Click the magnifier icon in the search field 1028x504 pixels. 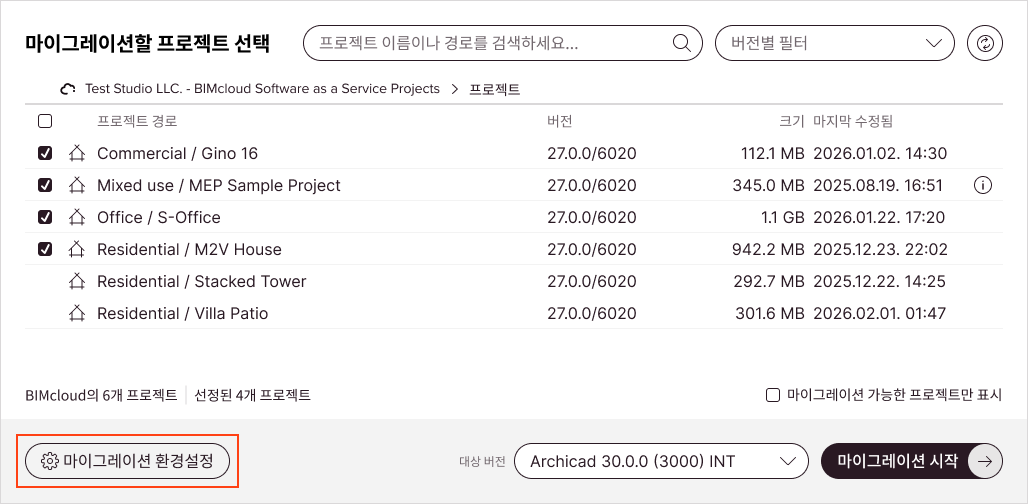point(682,43)
